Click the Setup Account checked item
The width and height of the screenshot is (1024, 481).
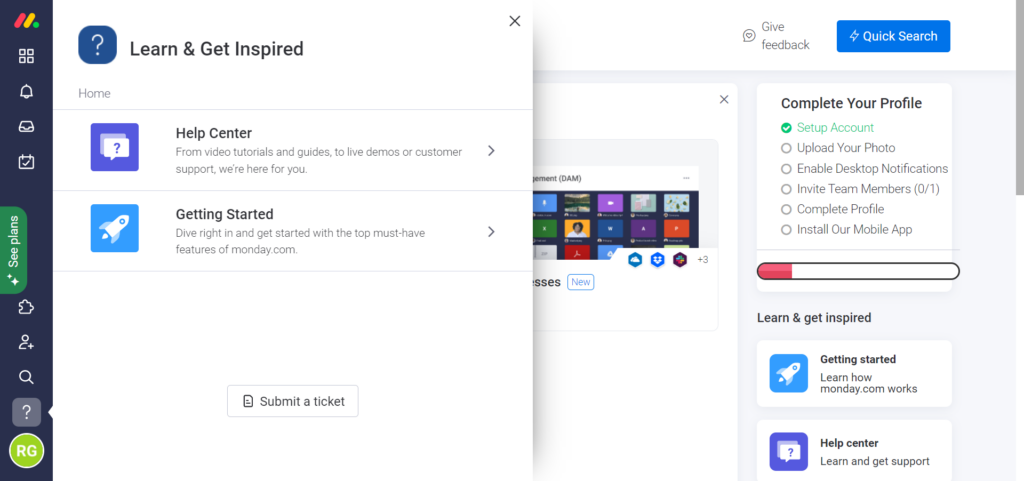point(827,128)
